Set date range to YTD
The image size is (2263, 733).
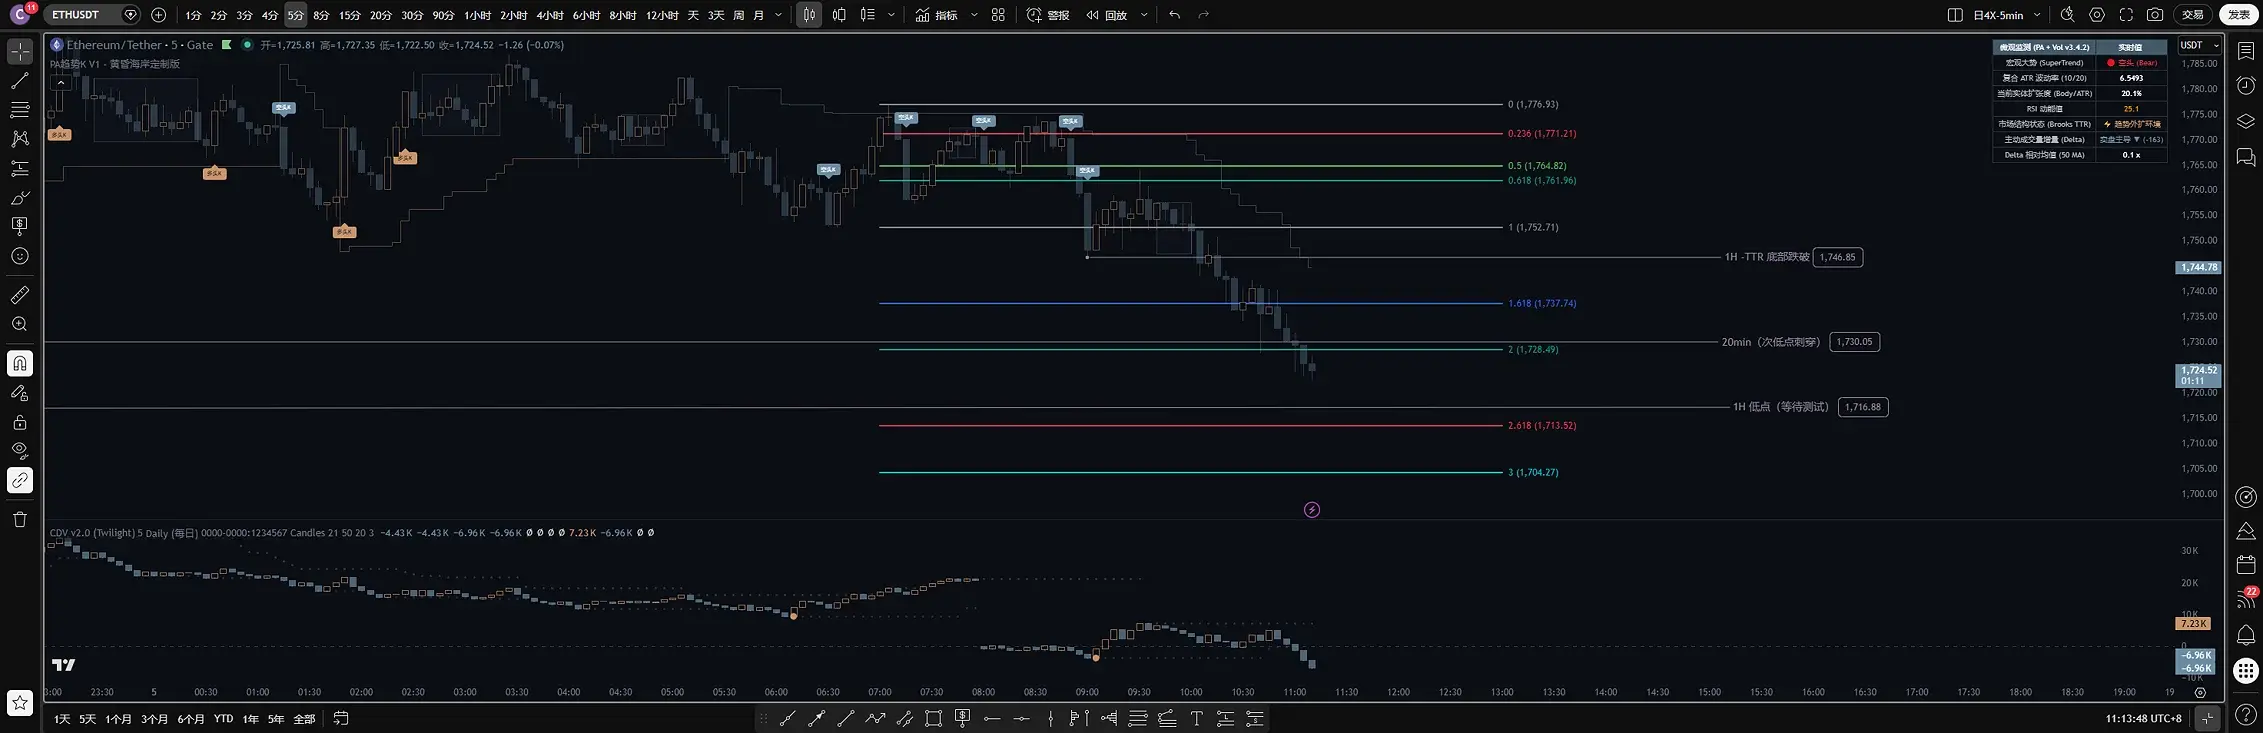223,718
